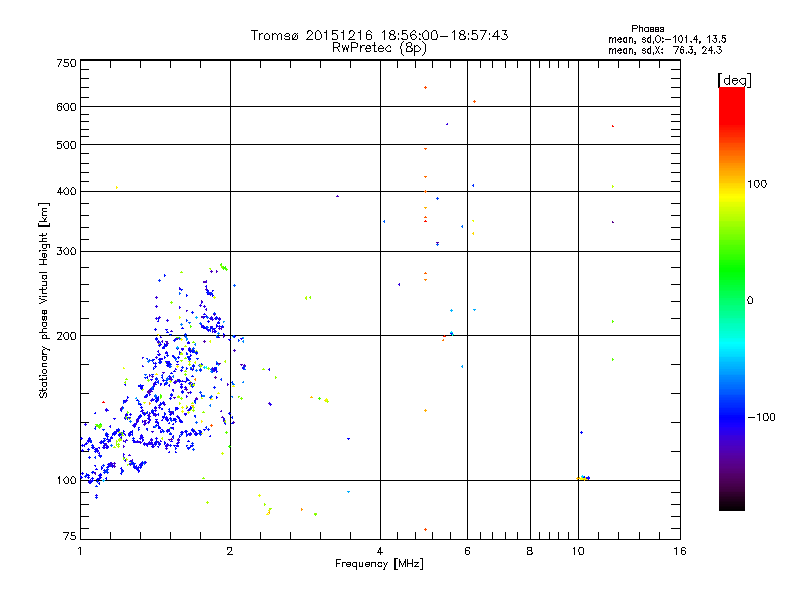
Task: Click the 'mean, sd,X: 76.3, 24.3' line
Action: 665,50
